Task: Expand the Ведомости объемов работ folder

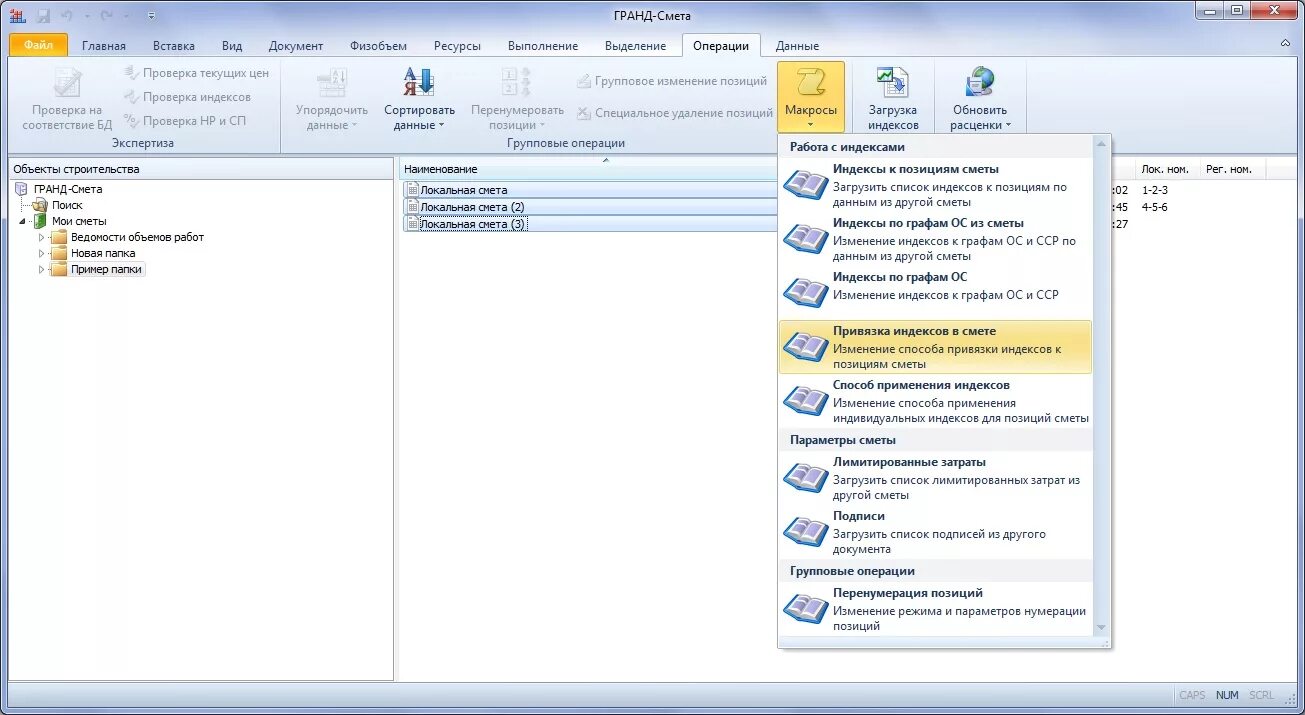Action: coord(41,237)
